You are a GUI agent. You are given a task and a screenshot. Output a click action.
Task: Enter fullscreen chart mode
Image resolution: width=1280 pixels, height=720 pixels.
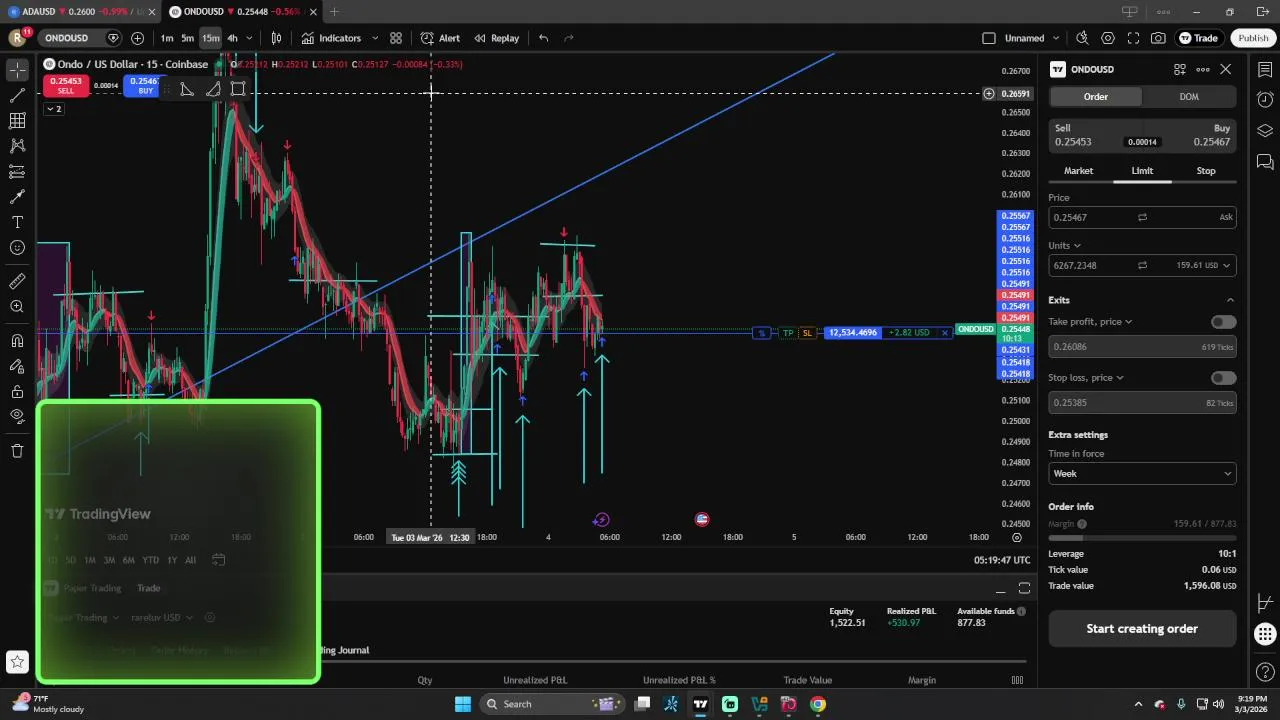[1133, 38]
